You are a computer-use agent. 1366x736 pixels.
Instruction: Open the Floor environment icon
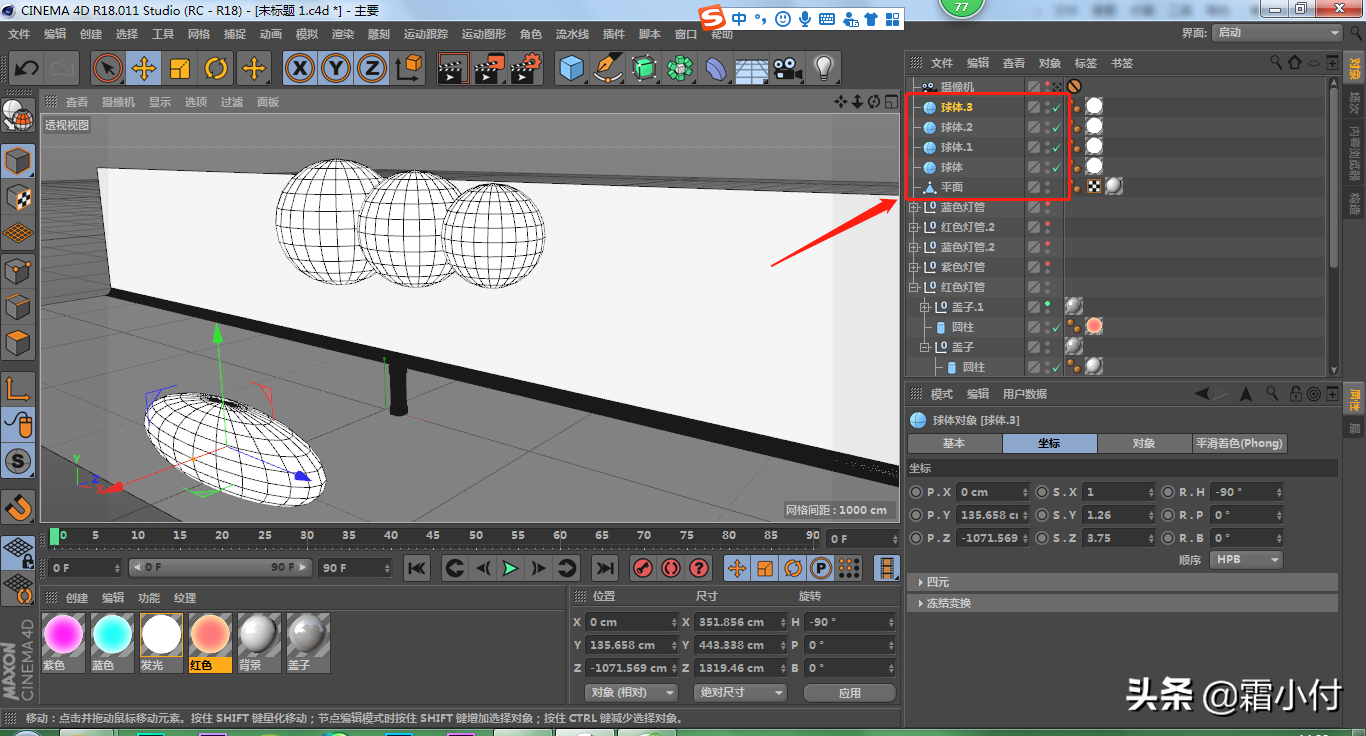pos(752,69)
